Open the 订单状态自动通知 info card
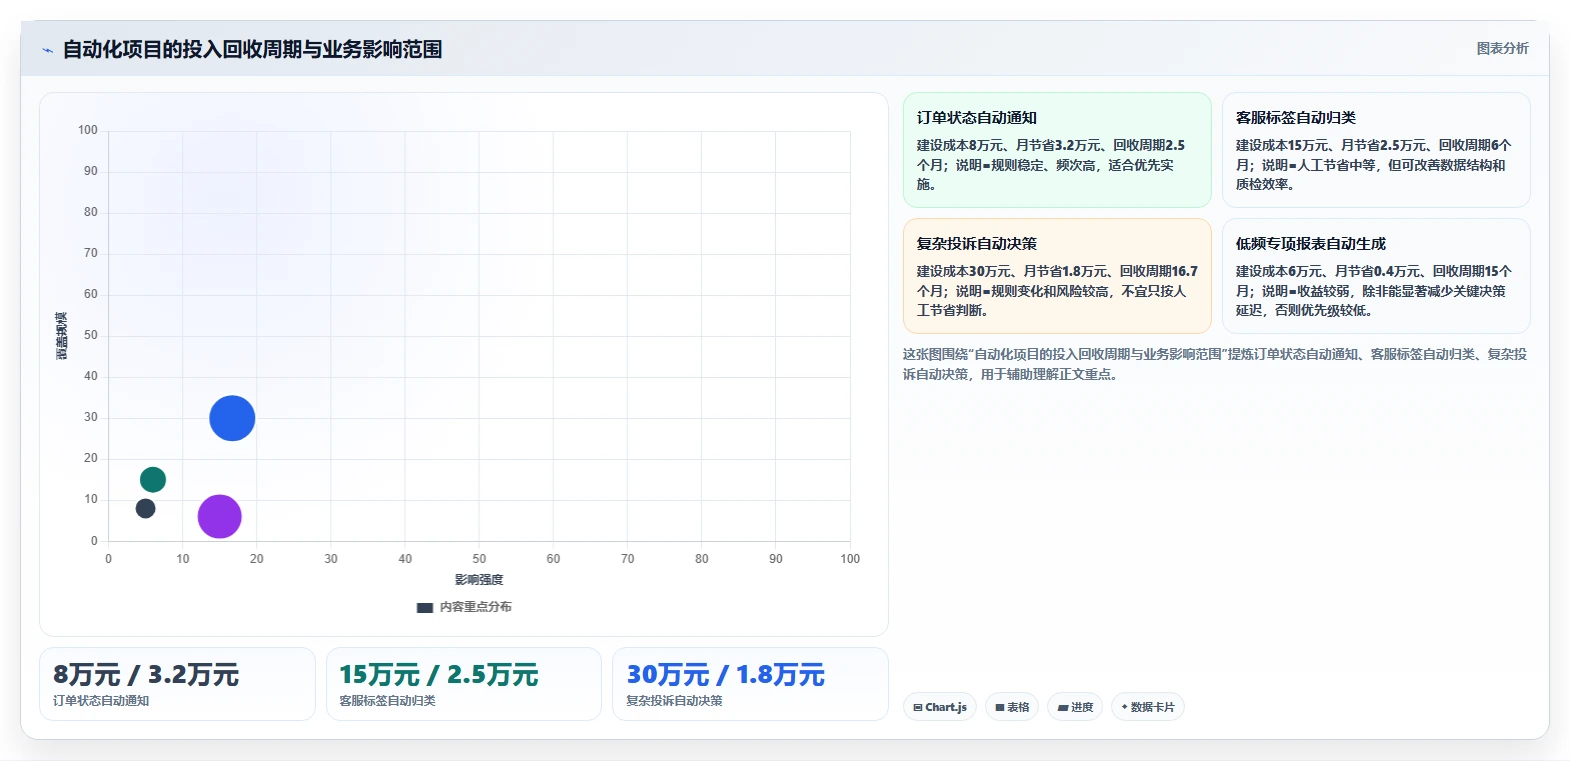This screenshot has height=761, width=1570. coord(1057,150)
